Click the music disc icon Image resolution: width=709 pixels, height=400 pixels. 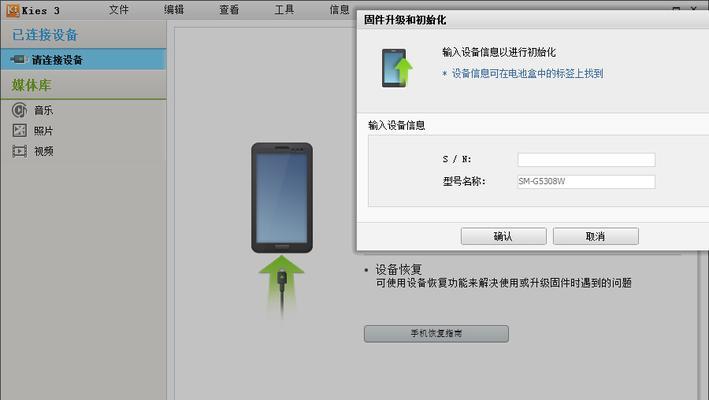(19, 110)
